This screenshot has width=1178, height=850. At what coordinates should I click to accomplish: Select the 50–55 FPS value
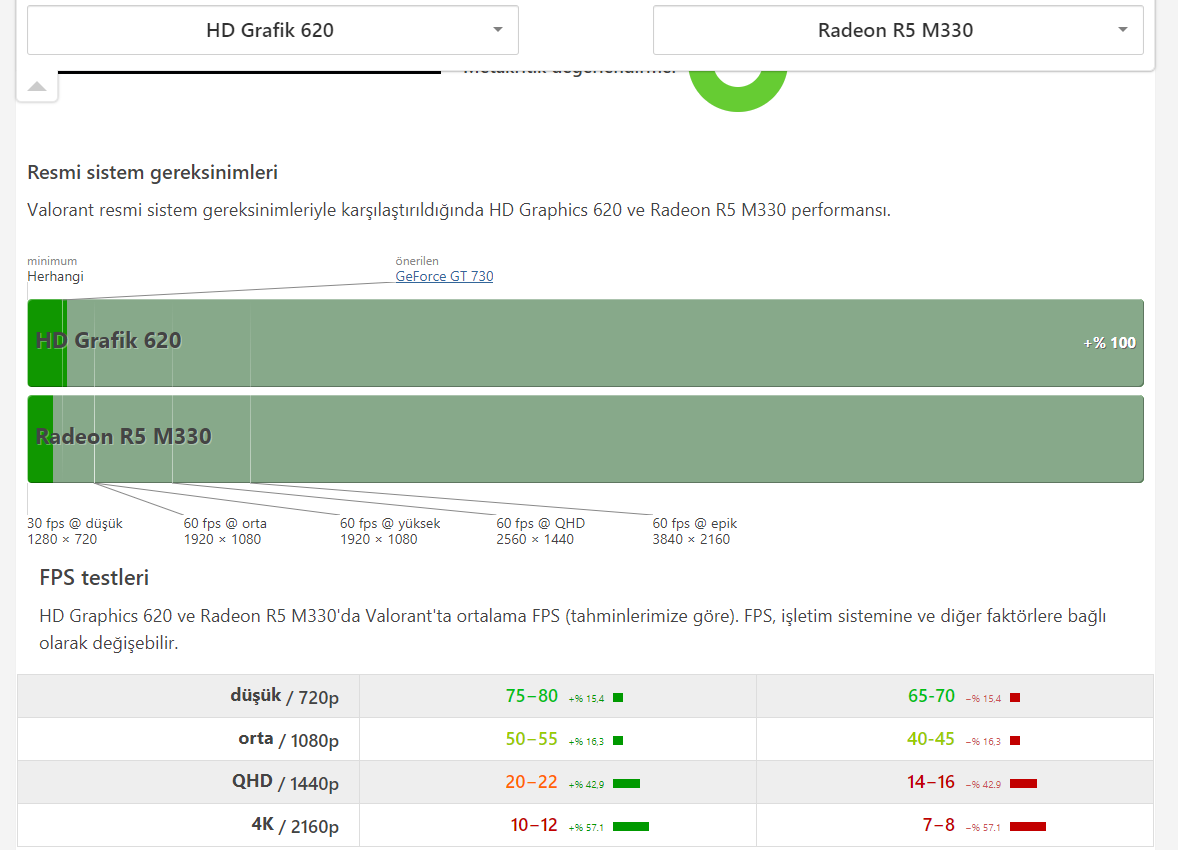tap(531, 739)
